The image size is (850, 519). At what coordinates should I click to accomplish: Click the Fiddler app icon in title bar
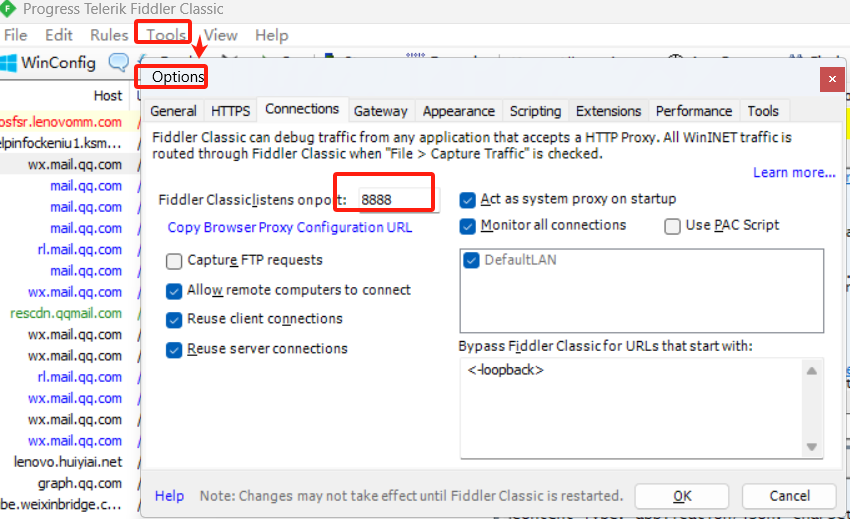pos(7,8)
